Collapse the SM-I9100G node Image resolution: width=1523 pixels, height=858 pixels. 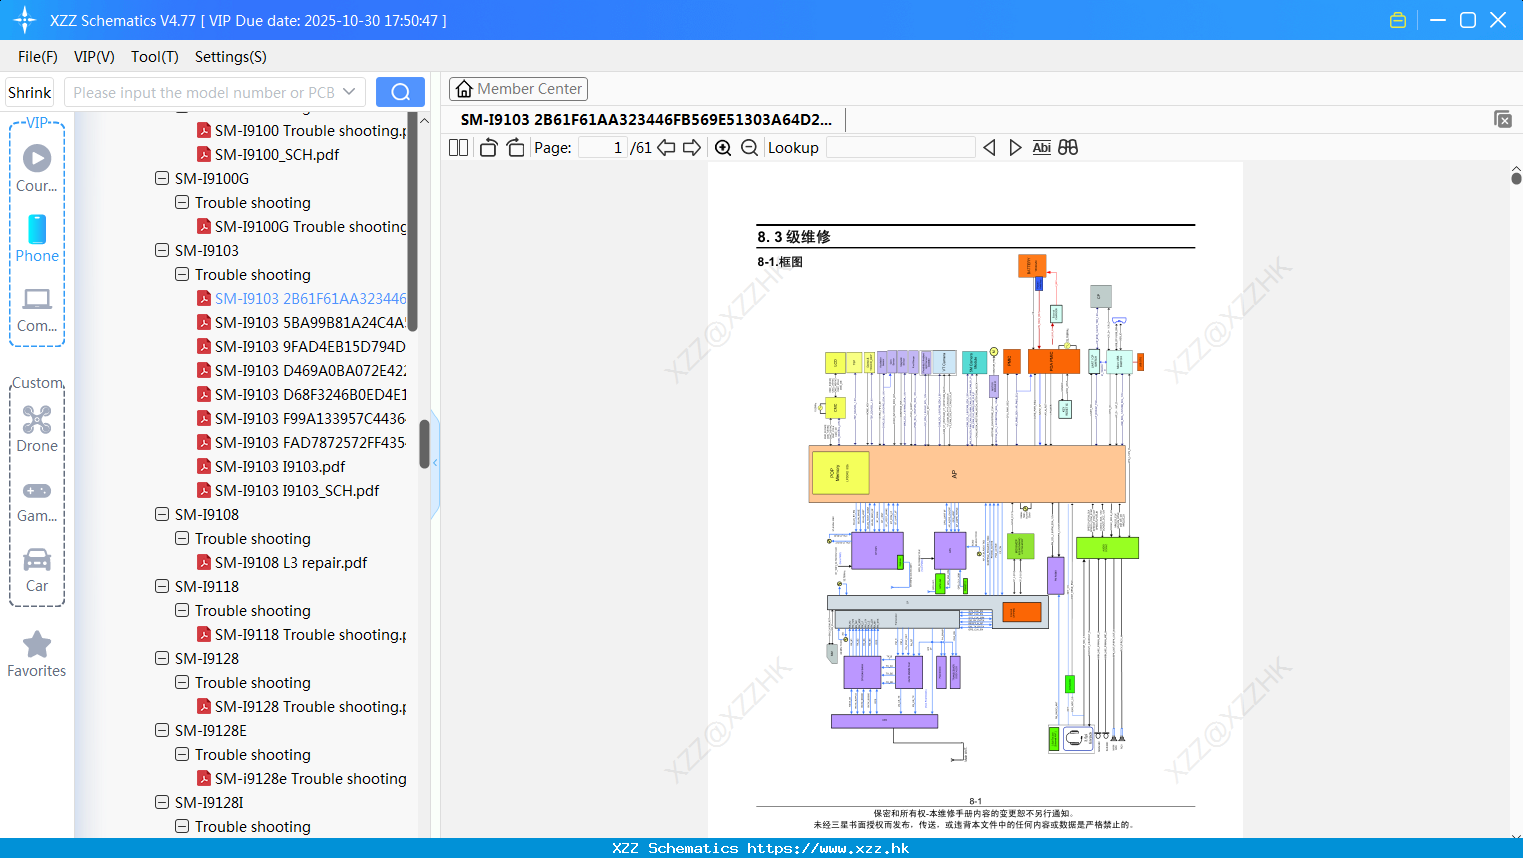pyautogui.click(x=162, y=178)
